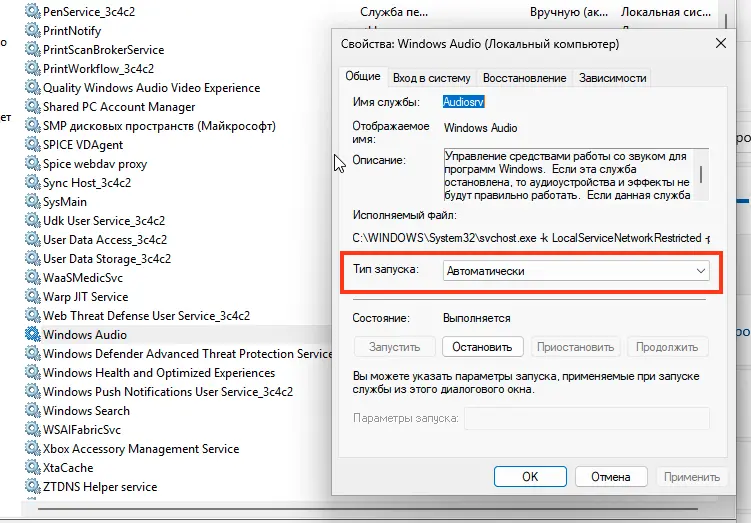The height and width of the screenshot is (523, 751).
Task: Click the gear icon beside SPICE VDAgent
Action: (33, 145)
